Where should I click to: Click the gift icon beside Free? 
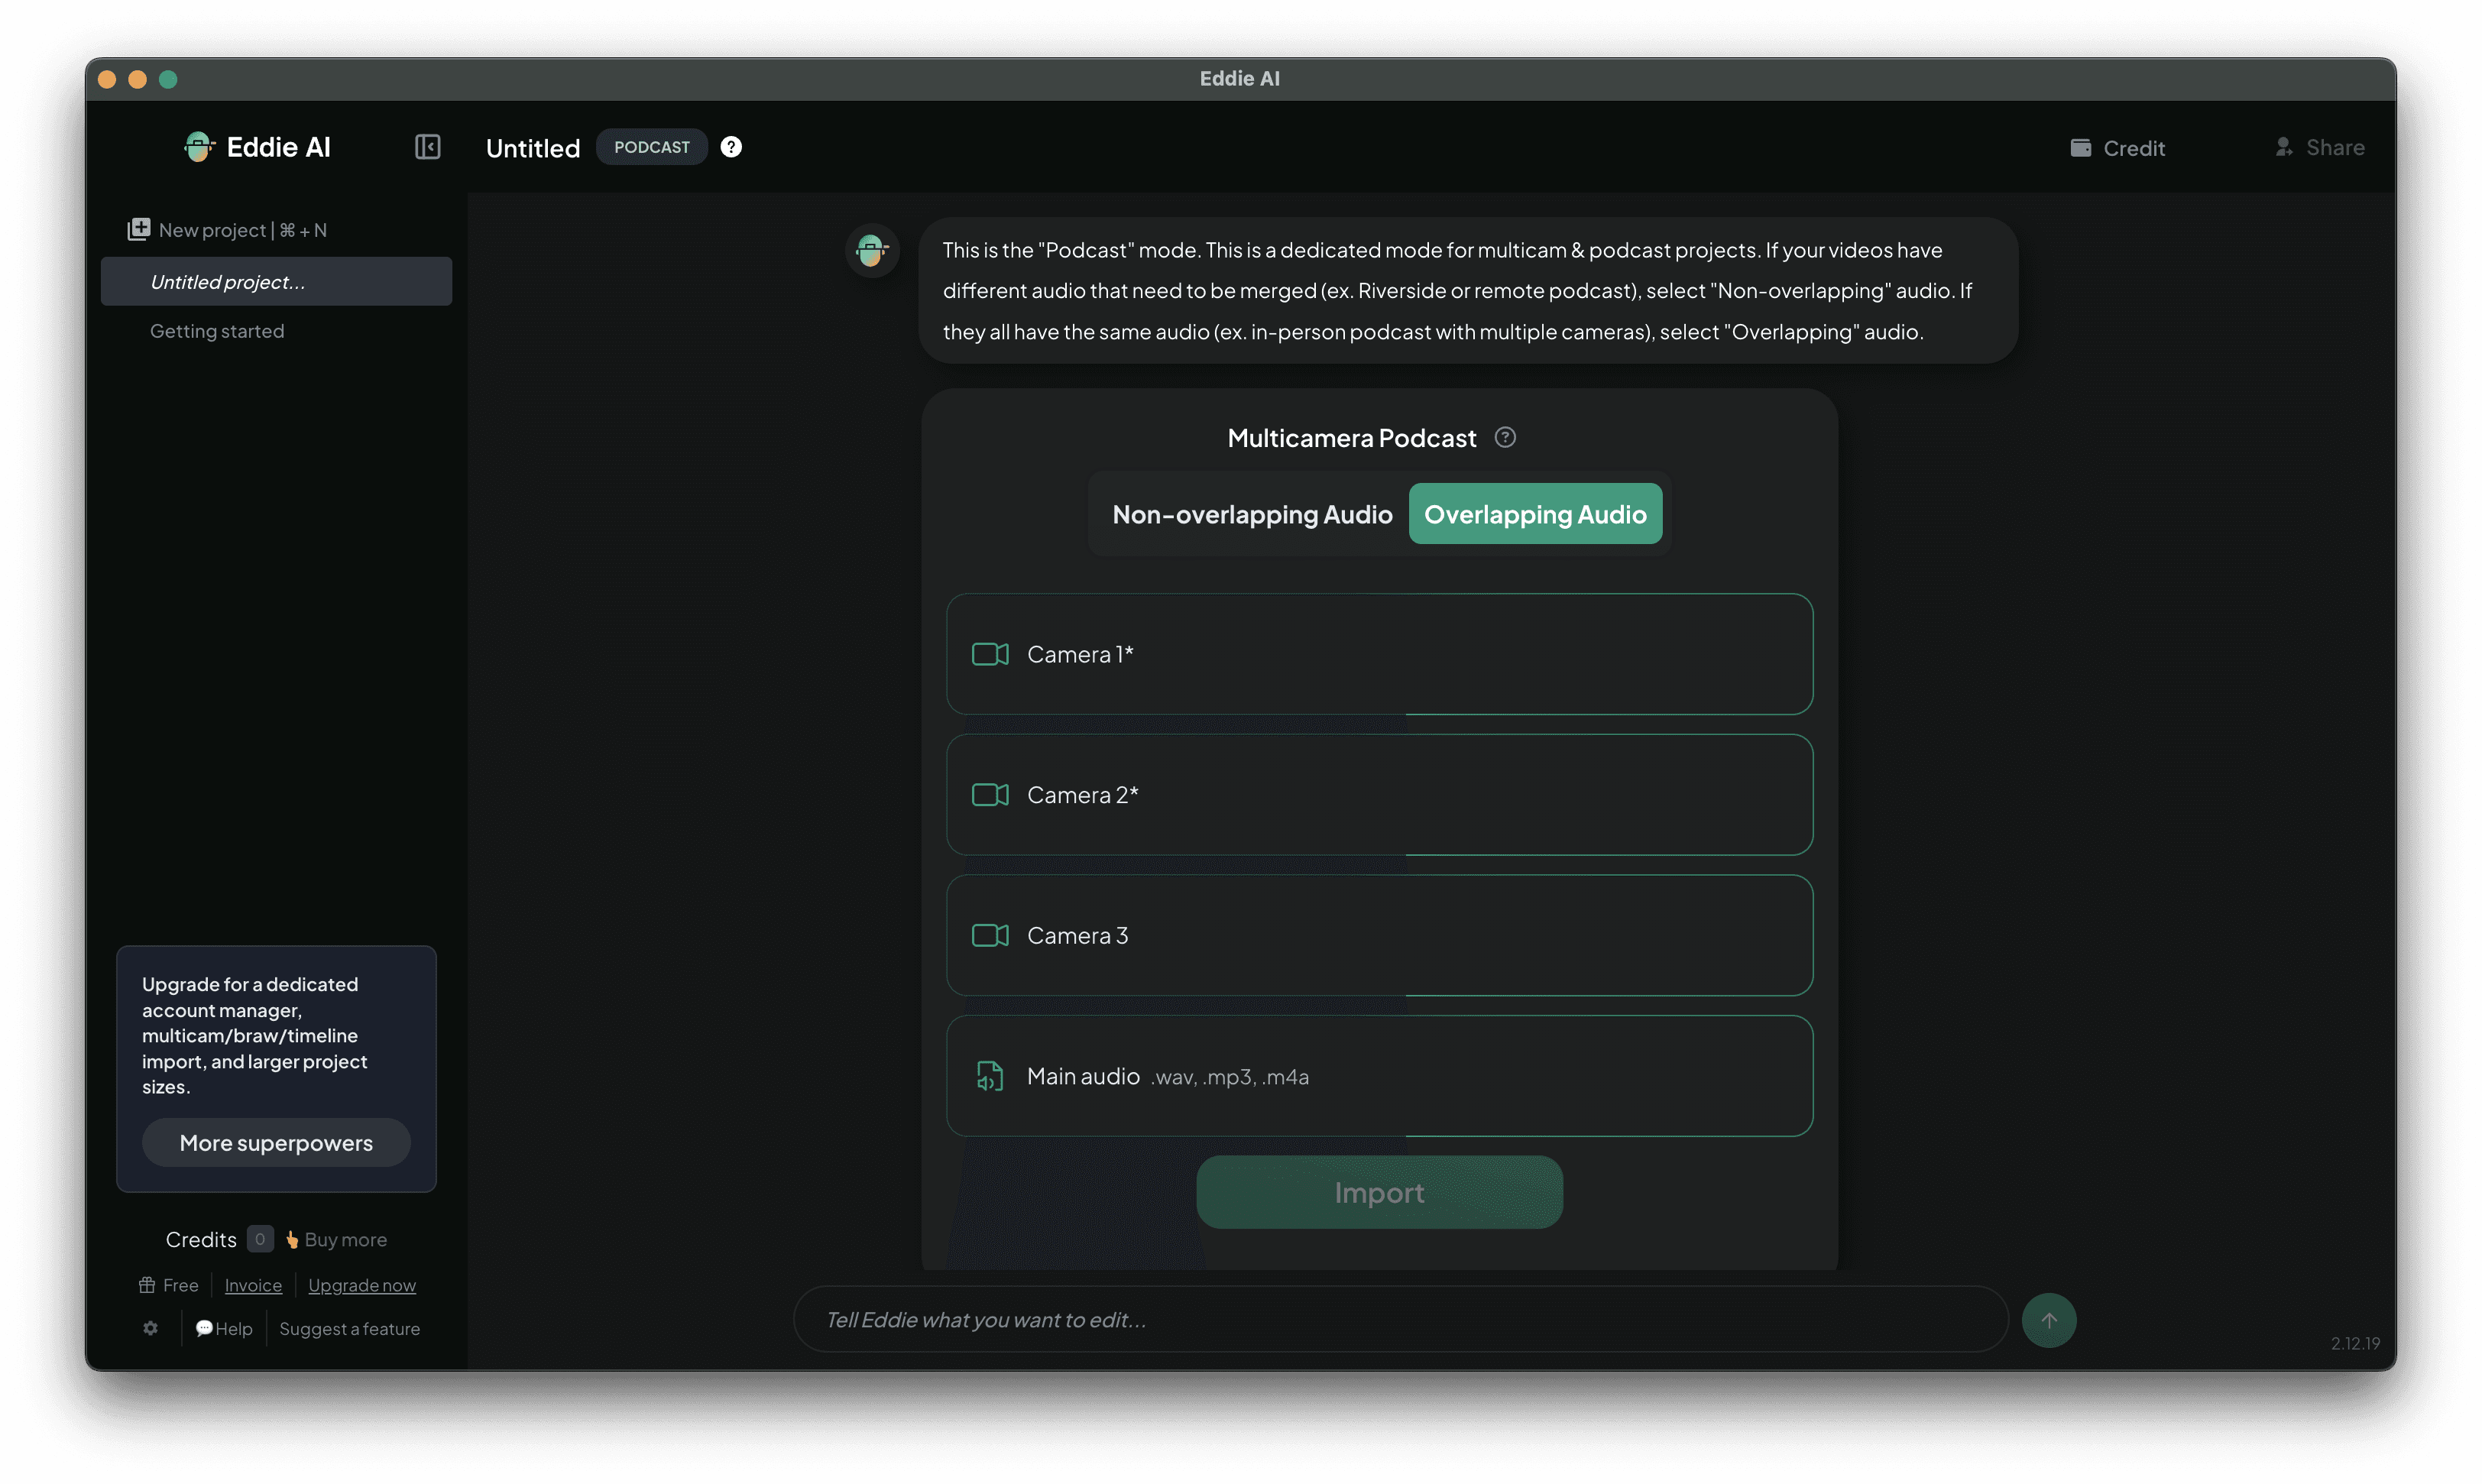tap(147, 1285)
